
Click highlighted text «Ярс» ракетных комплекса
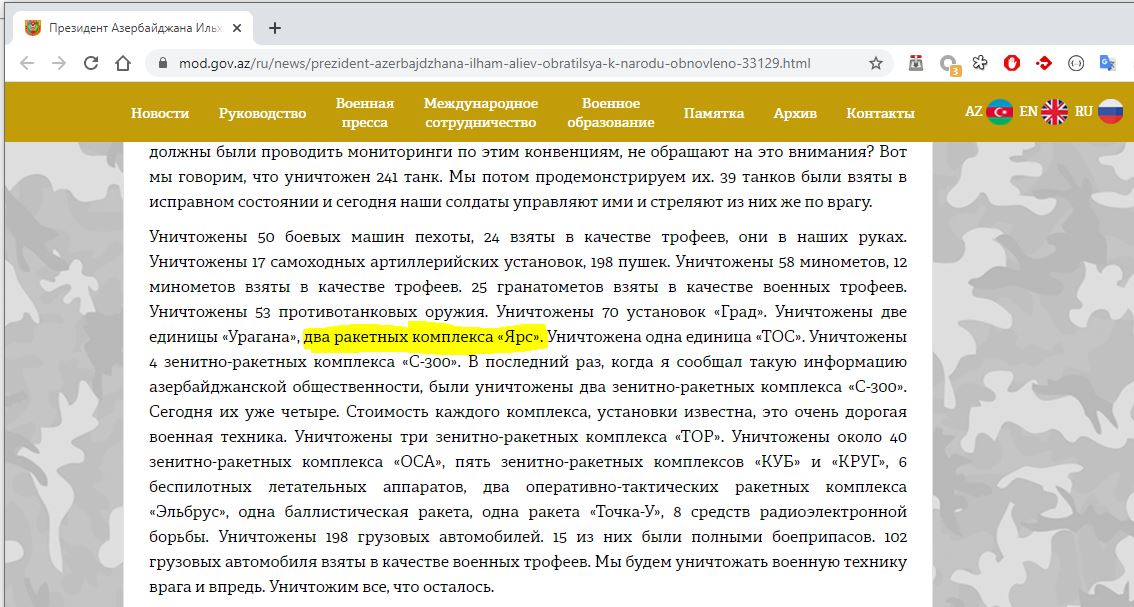(423, 337)
